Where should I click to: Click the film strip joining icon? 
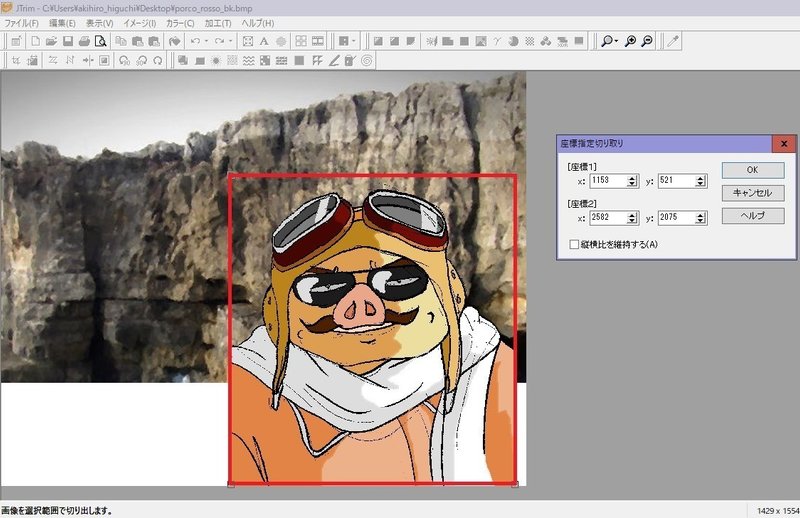317,41
